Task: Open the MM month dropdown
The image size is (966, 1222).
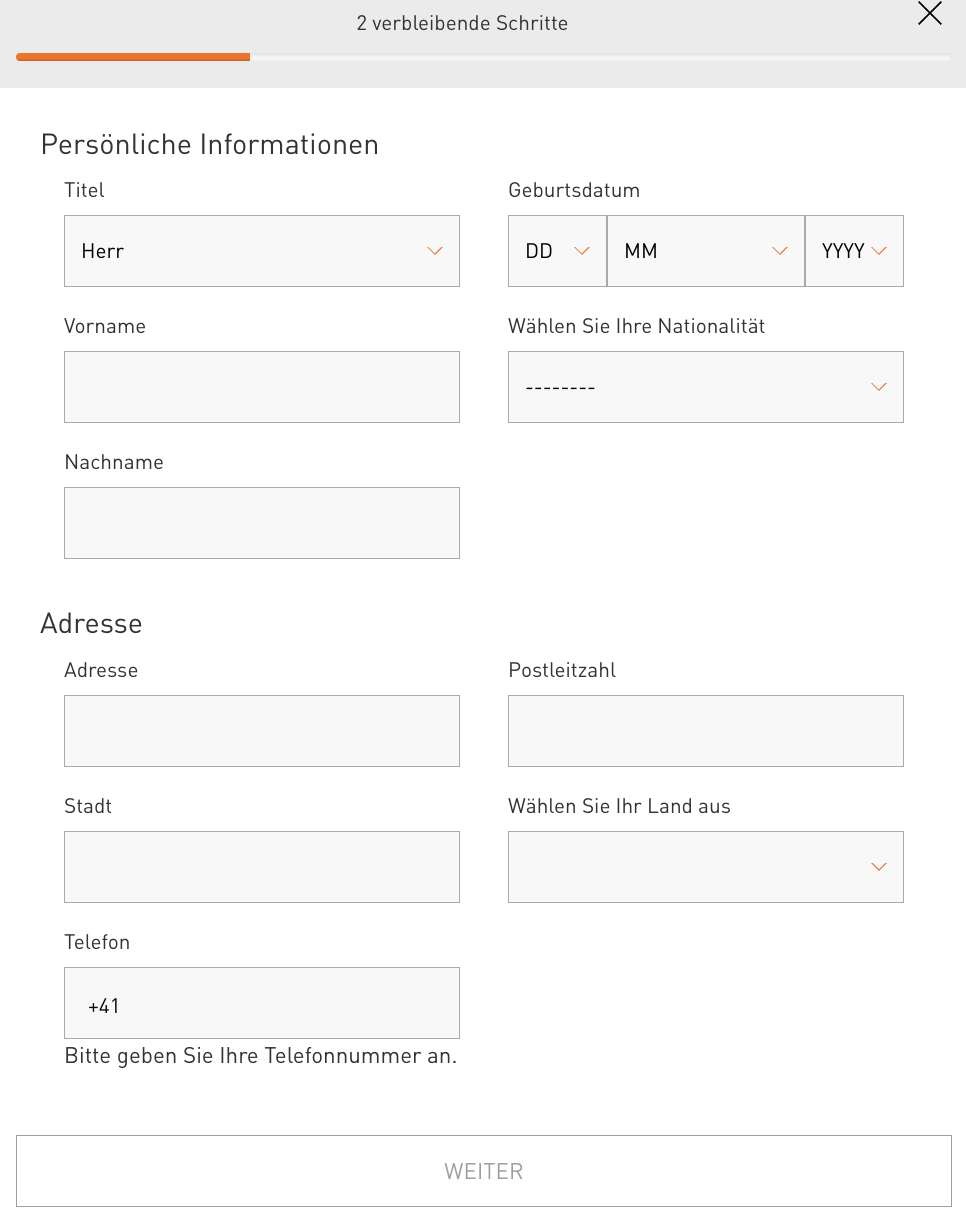Action: click(705, 251)
